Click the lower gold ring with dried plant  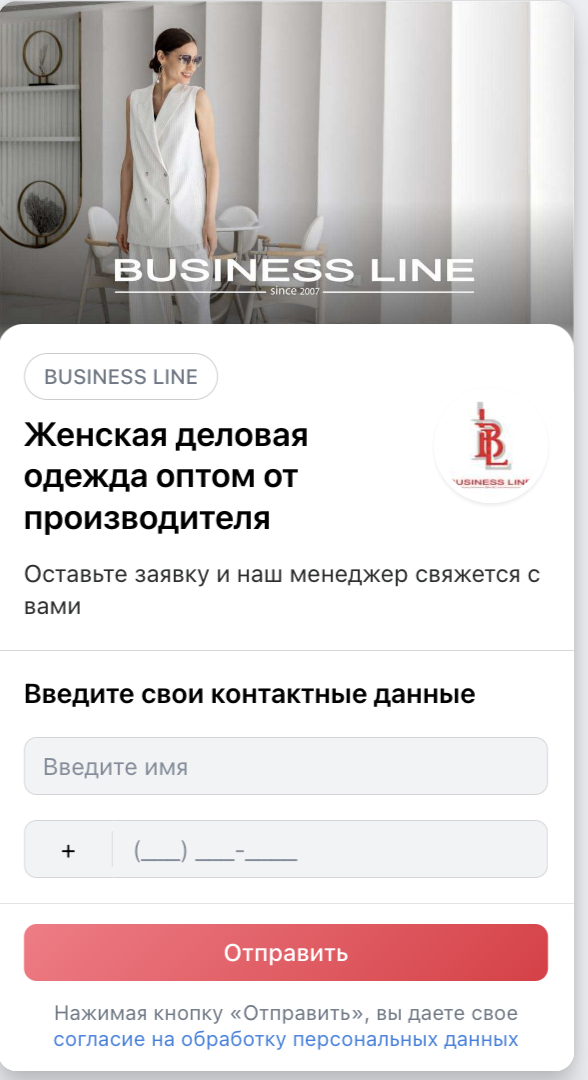pyautogui.click(x=43, y=209)
